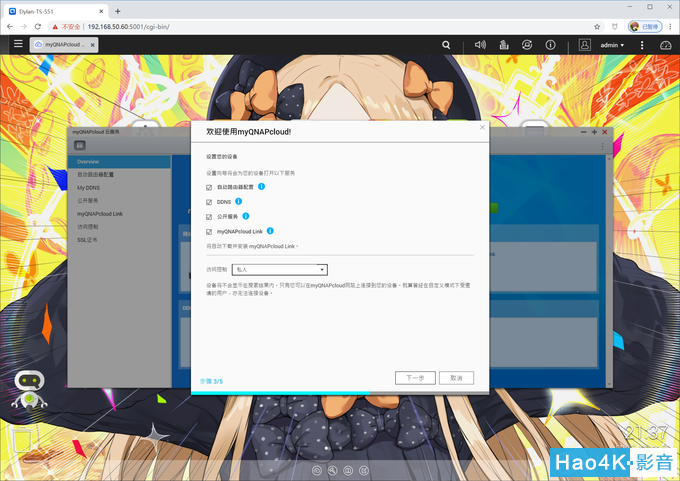
Task: Open the external devices icon
Action: [x=527, y=45]
